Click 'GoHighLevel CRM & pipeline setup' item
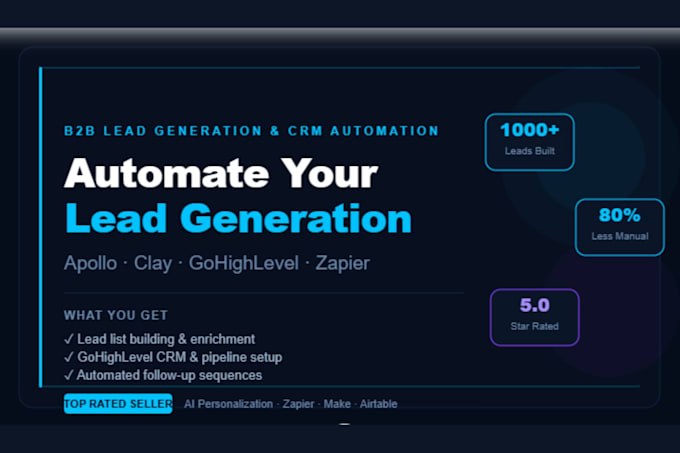The width and height of the screenshot is (680, 453). (173, 357)
